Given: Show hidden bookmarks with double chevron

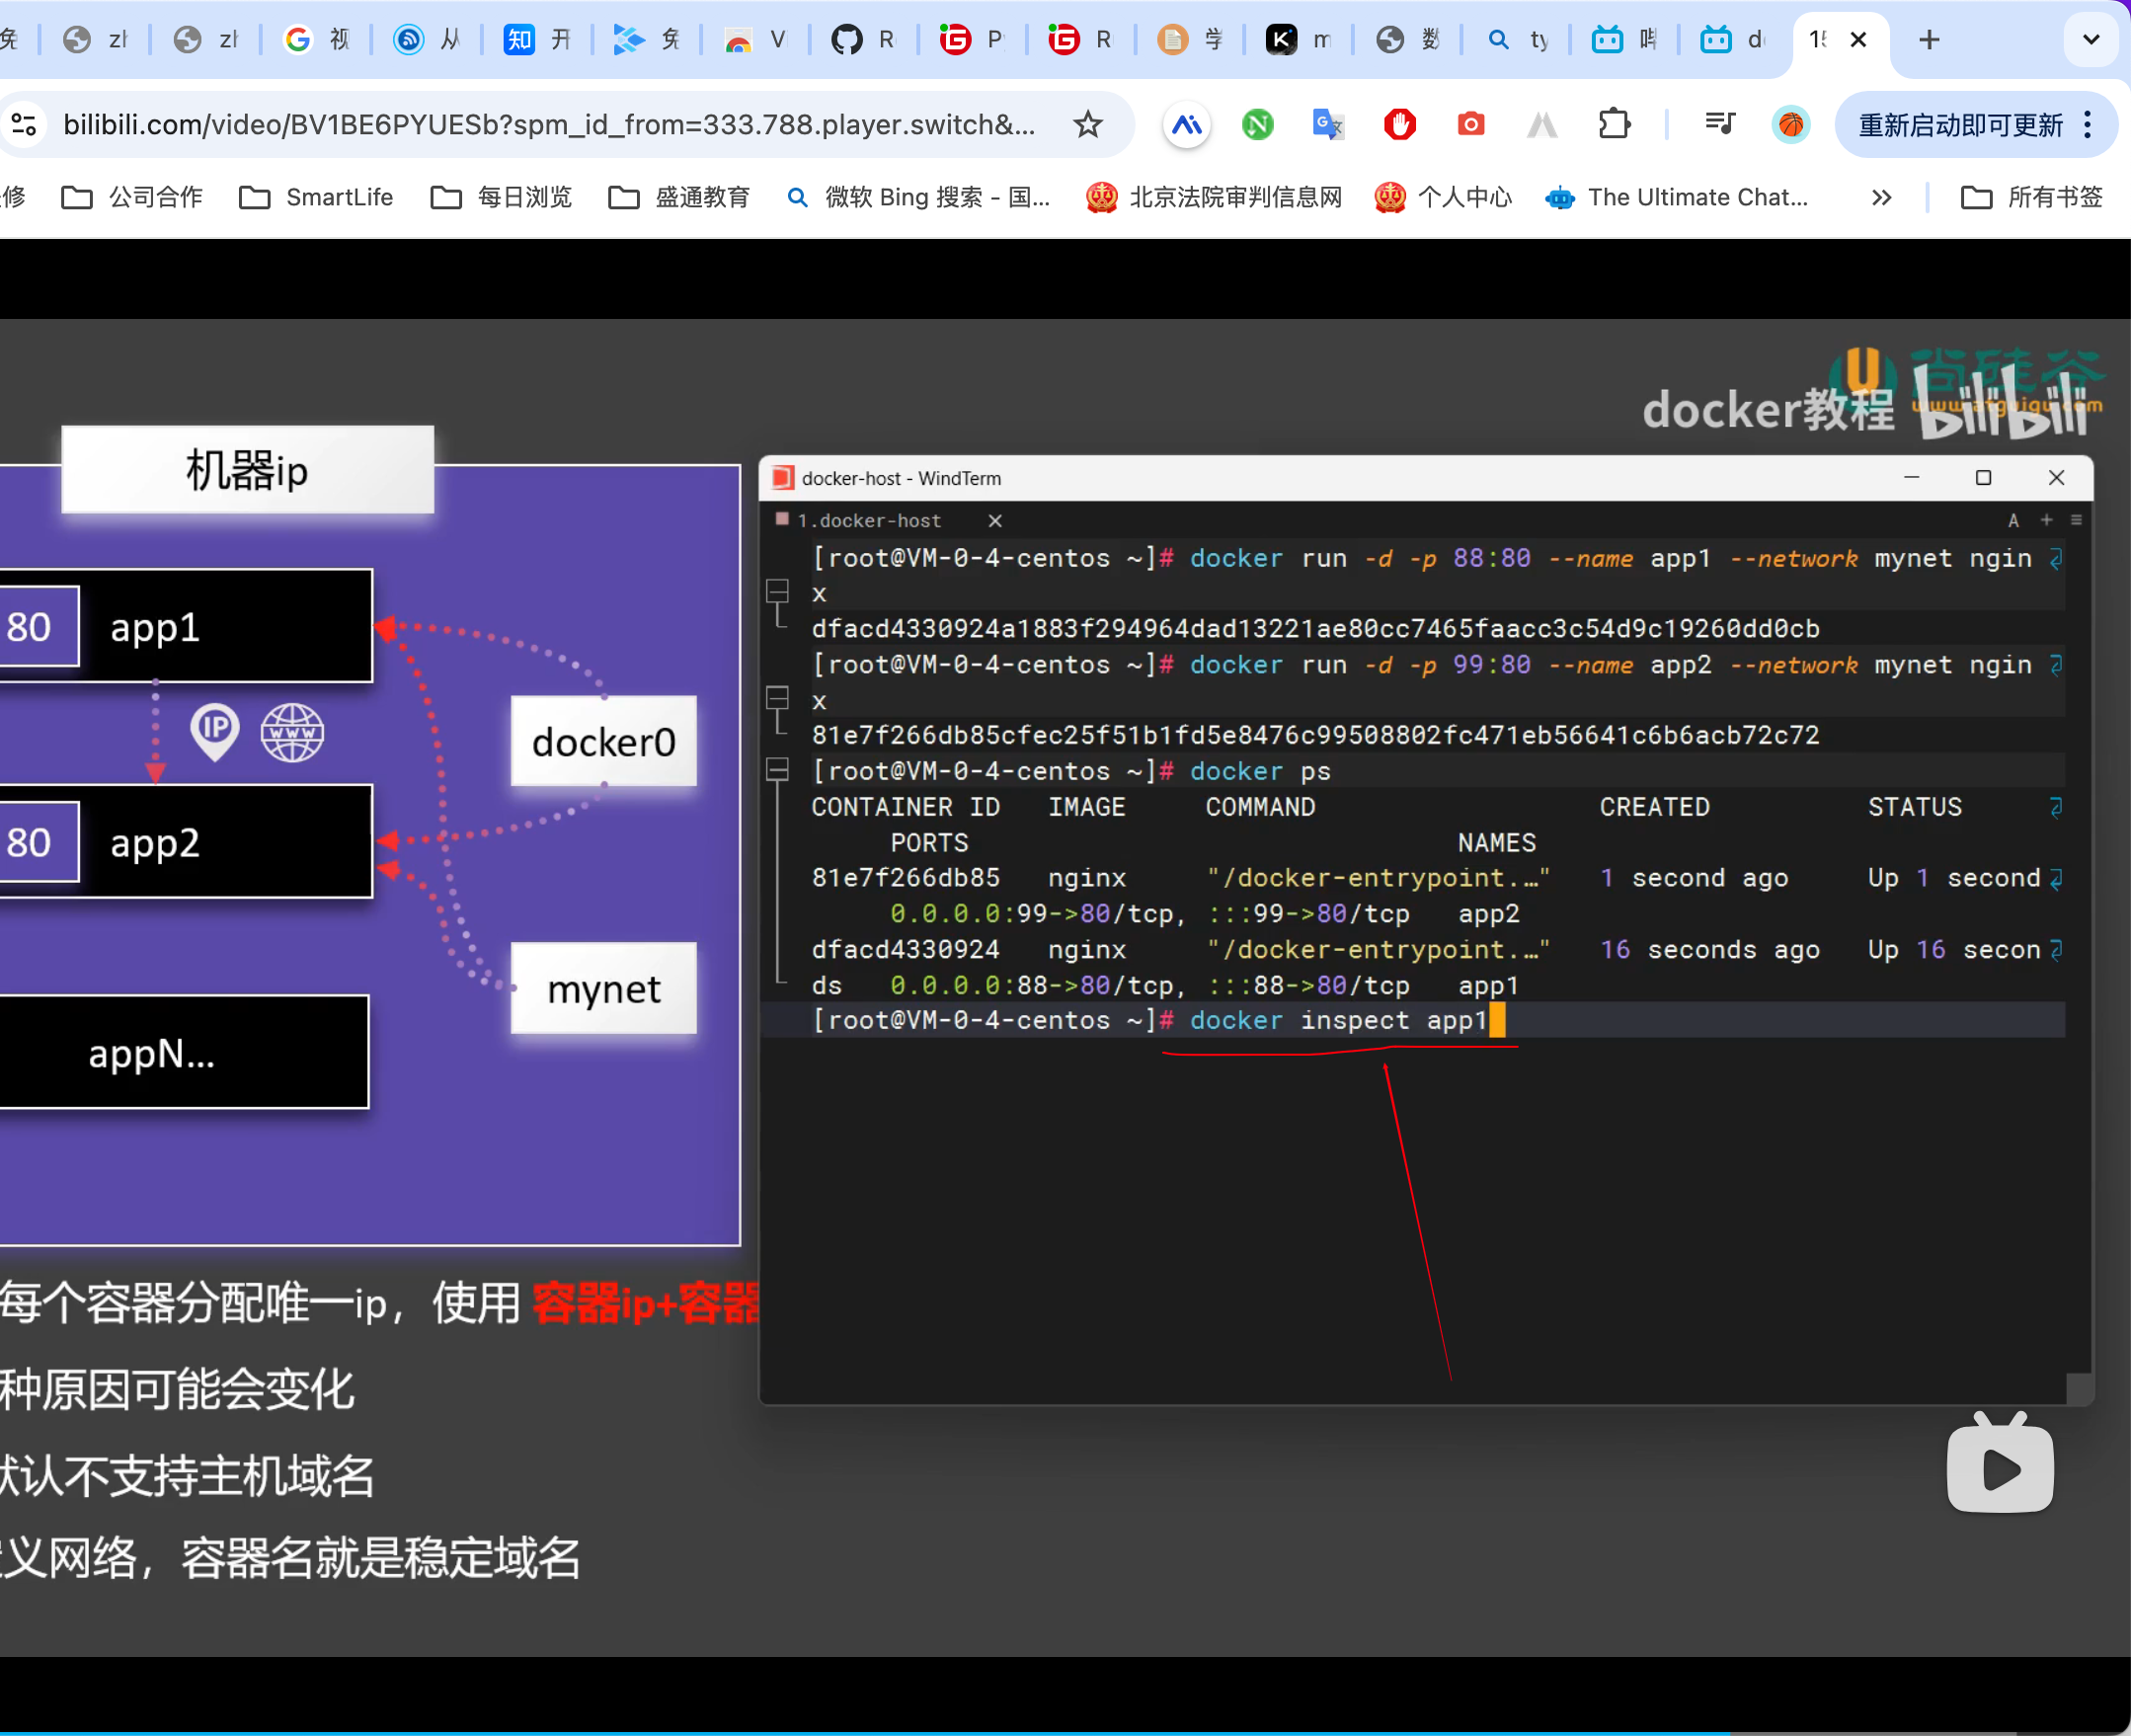Looking at the screenshot, I should [x=1881, y=198].
